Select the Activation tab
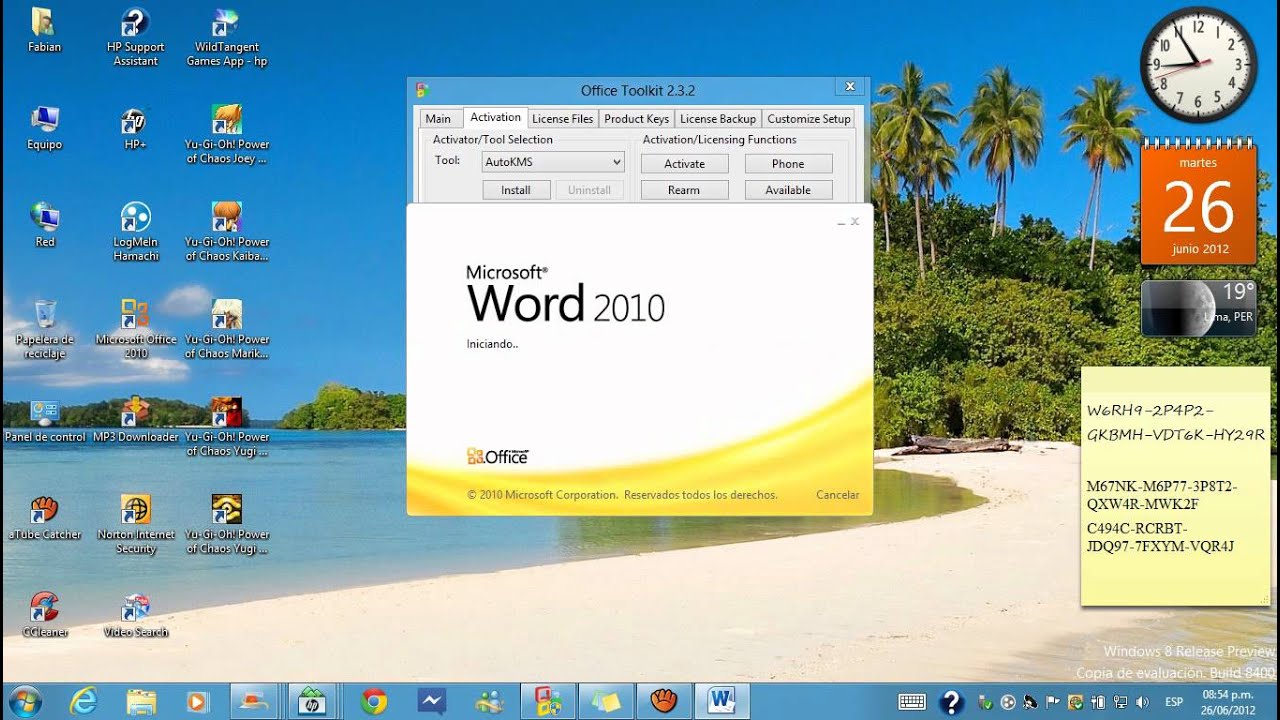 click(496, 117)
